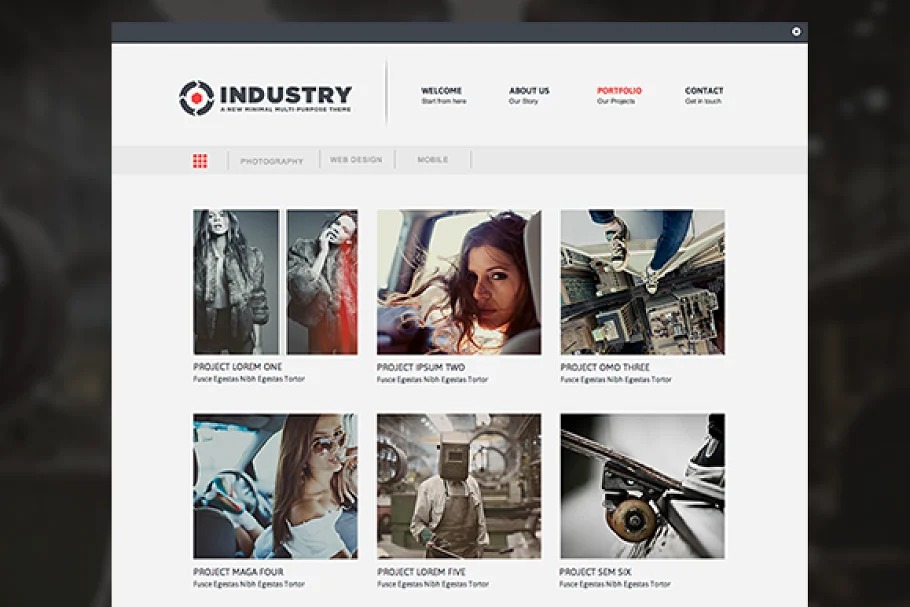Close the preview window with X
Screen dimensions: 910x607
tap(796, 31)
